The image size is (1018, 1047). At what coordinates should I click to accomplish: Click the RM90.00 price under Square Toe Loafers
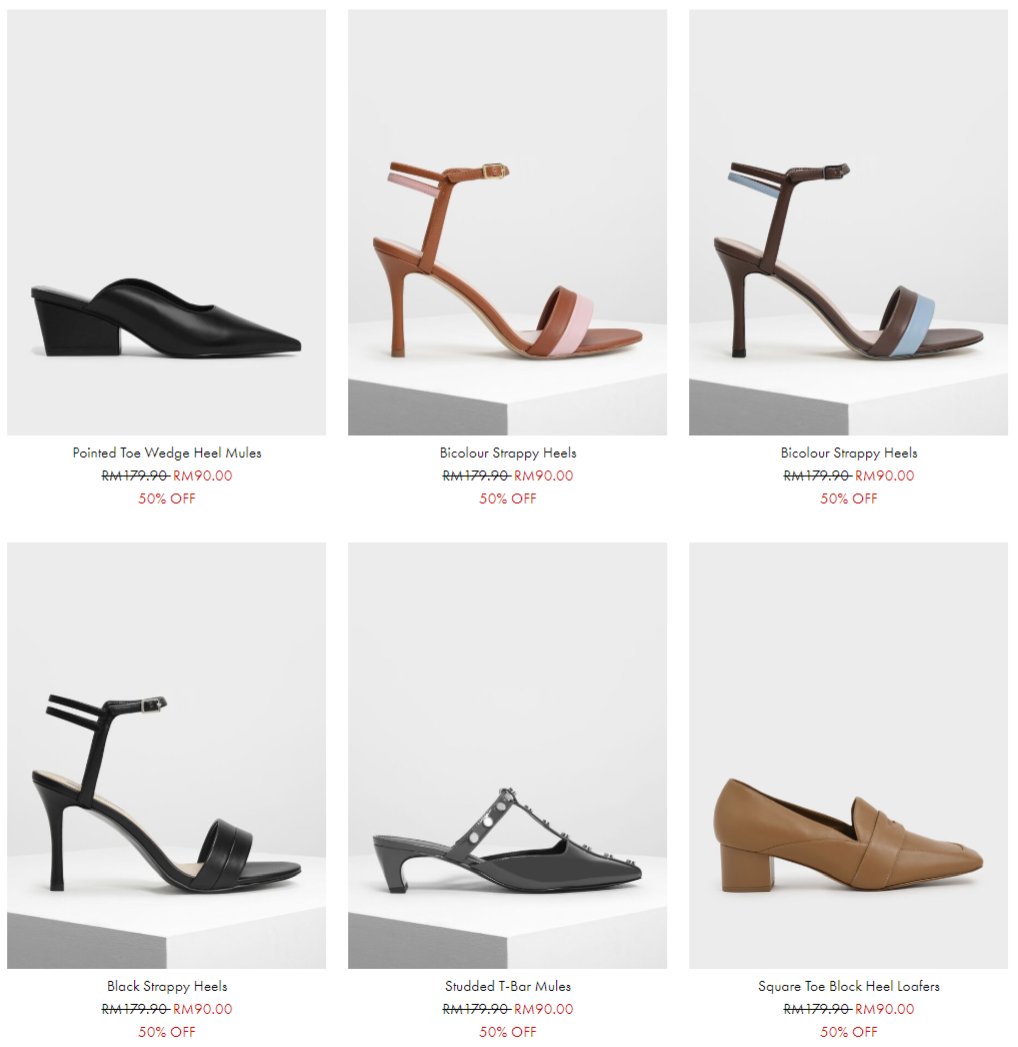click(885, 1009)
